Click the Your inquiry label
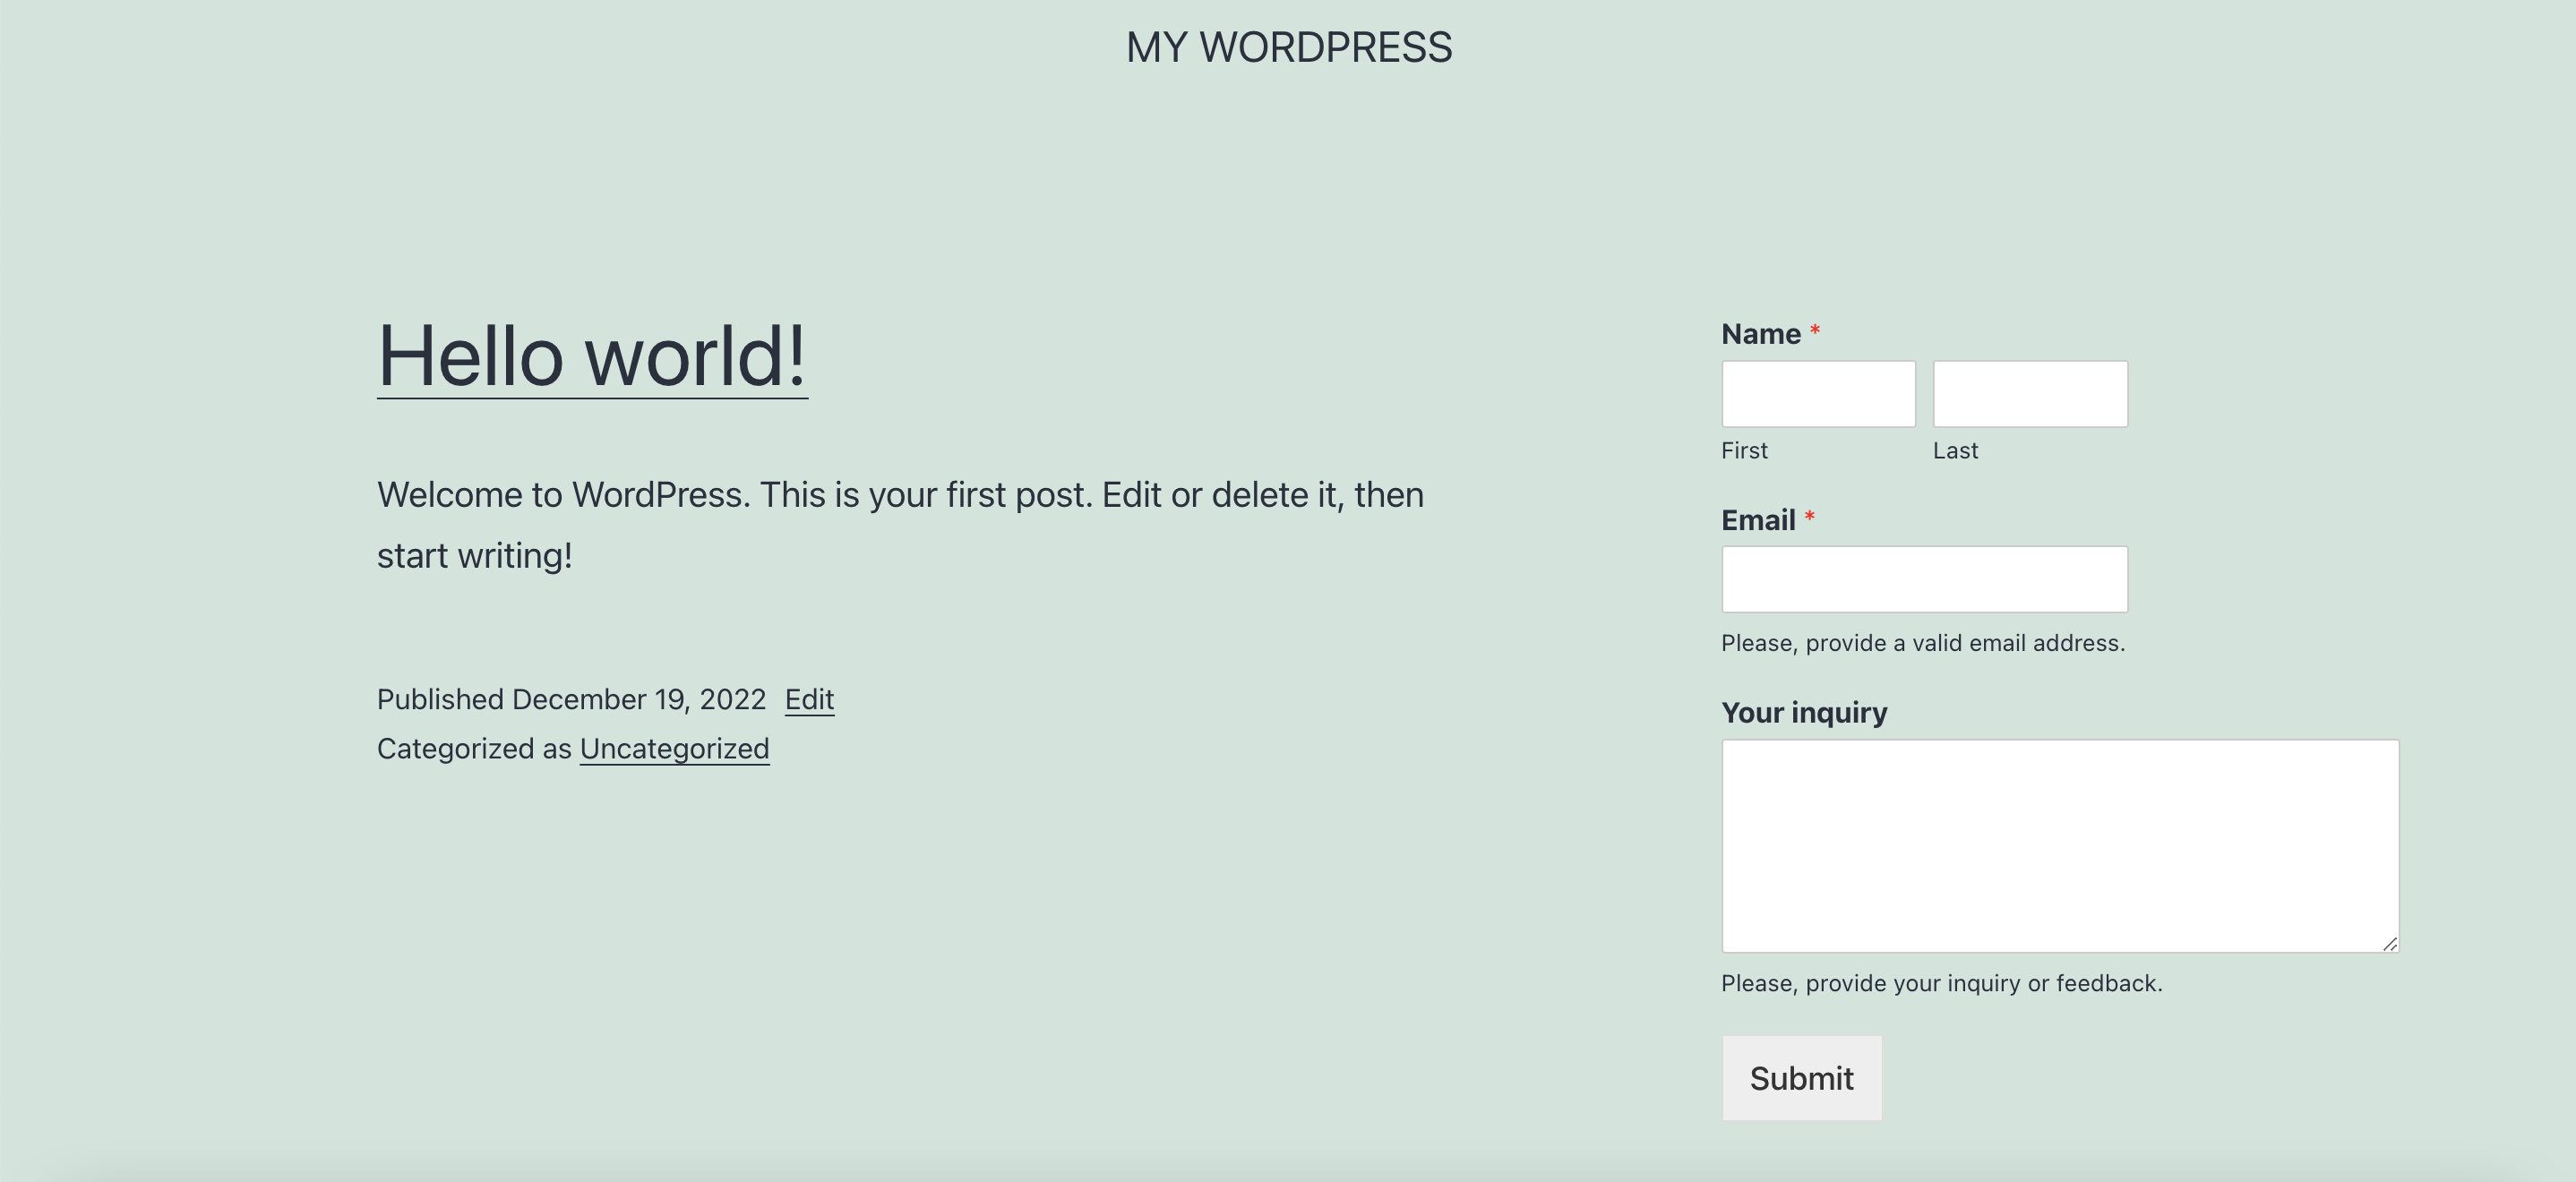This screenshot has width=2576, height=1182. click(1804, 713)
